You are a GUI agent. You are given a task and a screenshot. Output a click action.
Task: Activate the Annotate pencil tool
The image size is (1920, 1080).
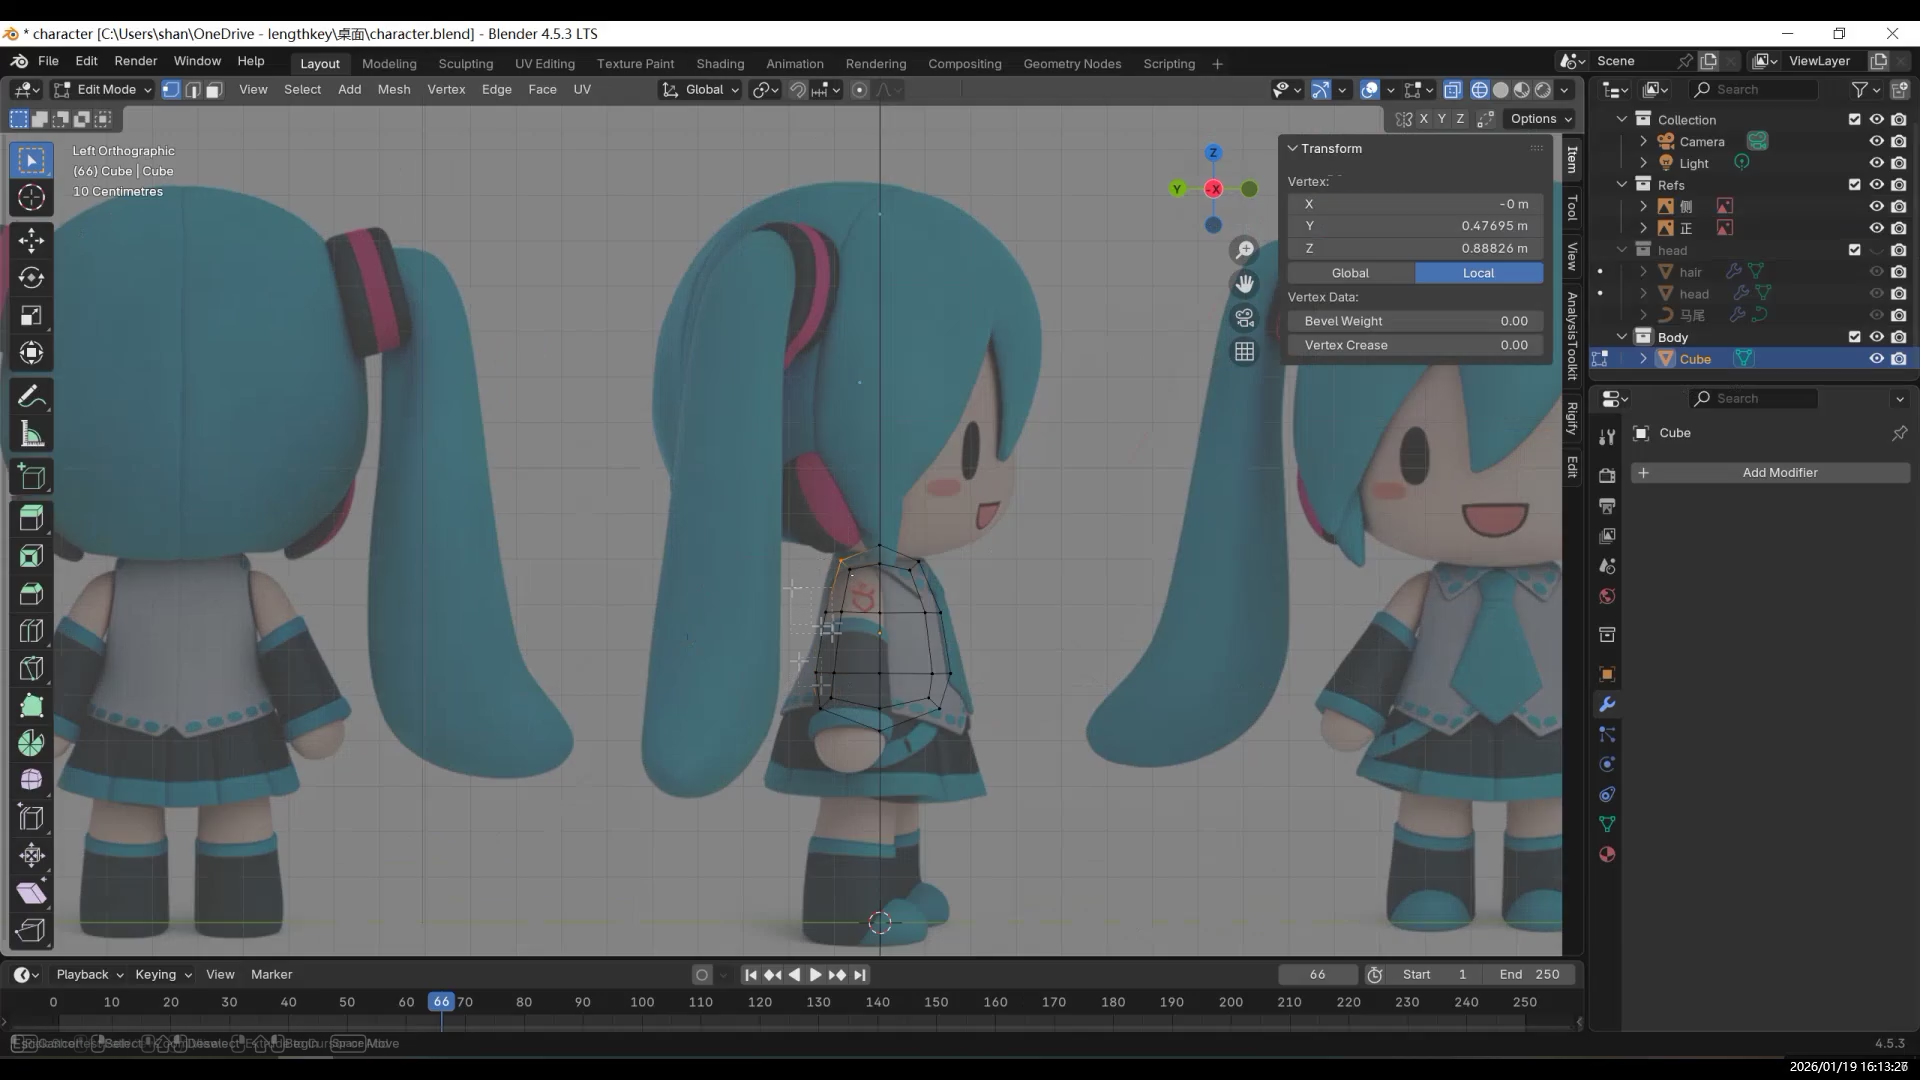tap(31, 397)
